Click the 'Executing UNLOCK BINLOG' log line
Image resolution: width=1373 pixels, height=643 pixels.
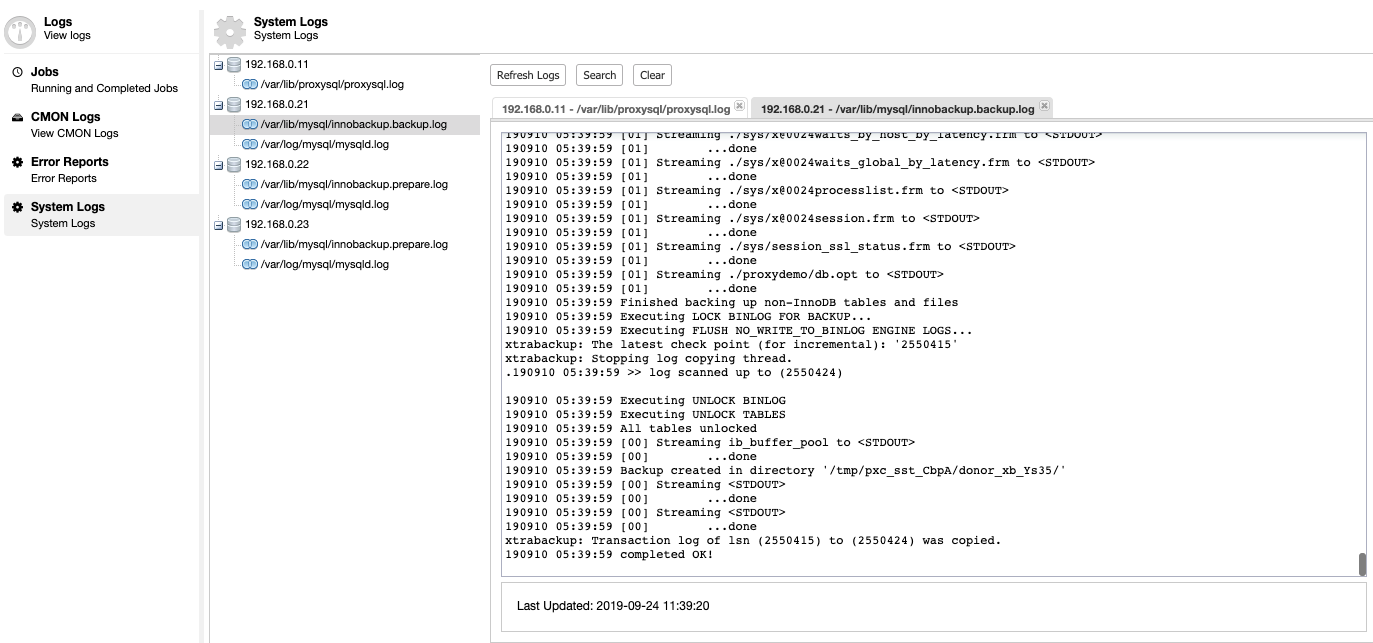click(x=646, y=401)
